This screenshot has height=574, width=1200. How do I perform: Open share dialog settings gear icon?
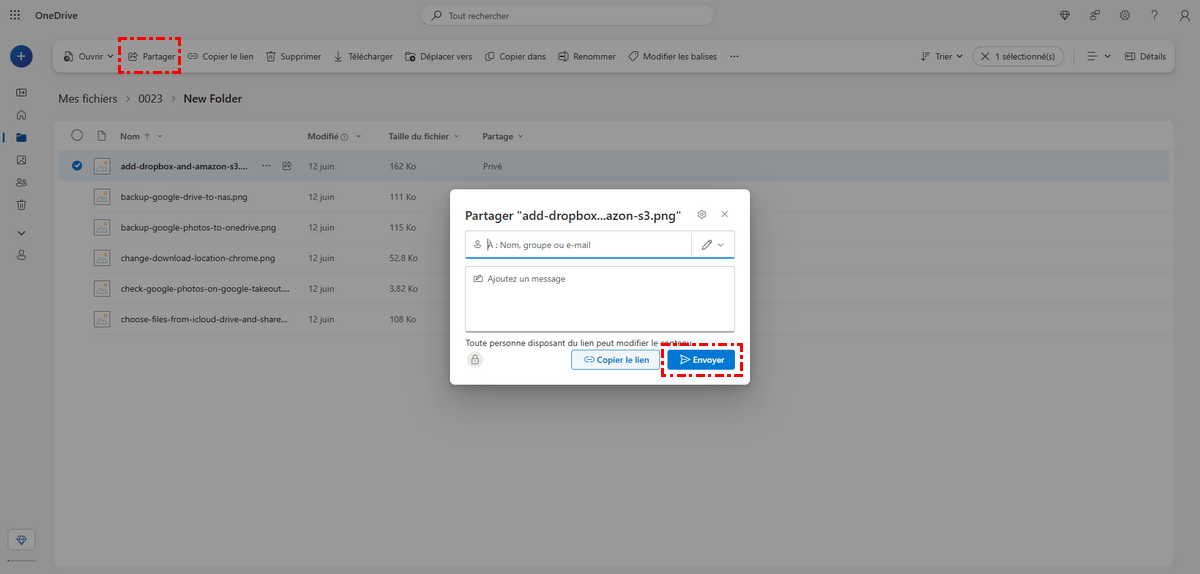(702, 214)
